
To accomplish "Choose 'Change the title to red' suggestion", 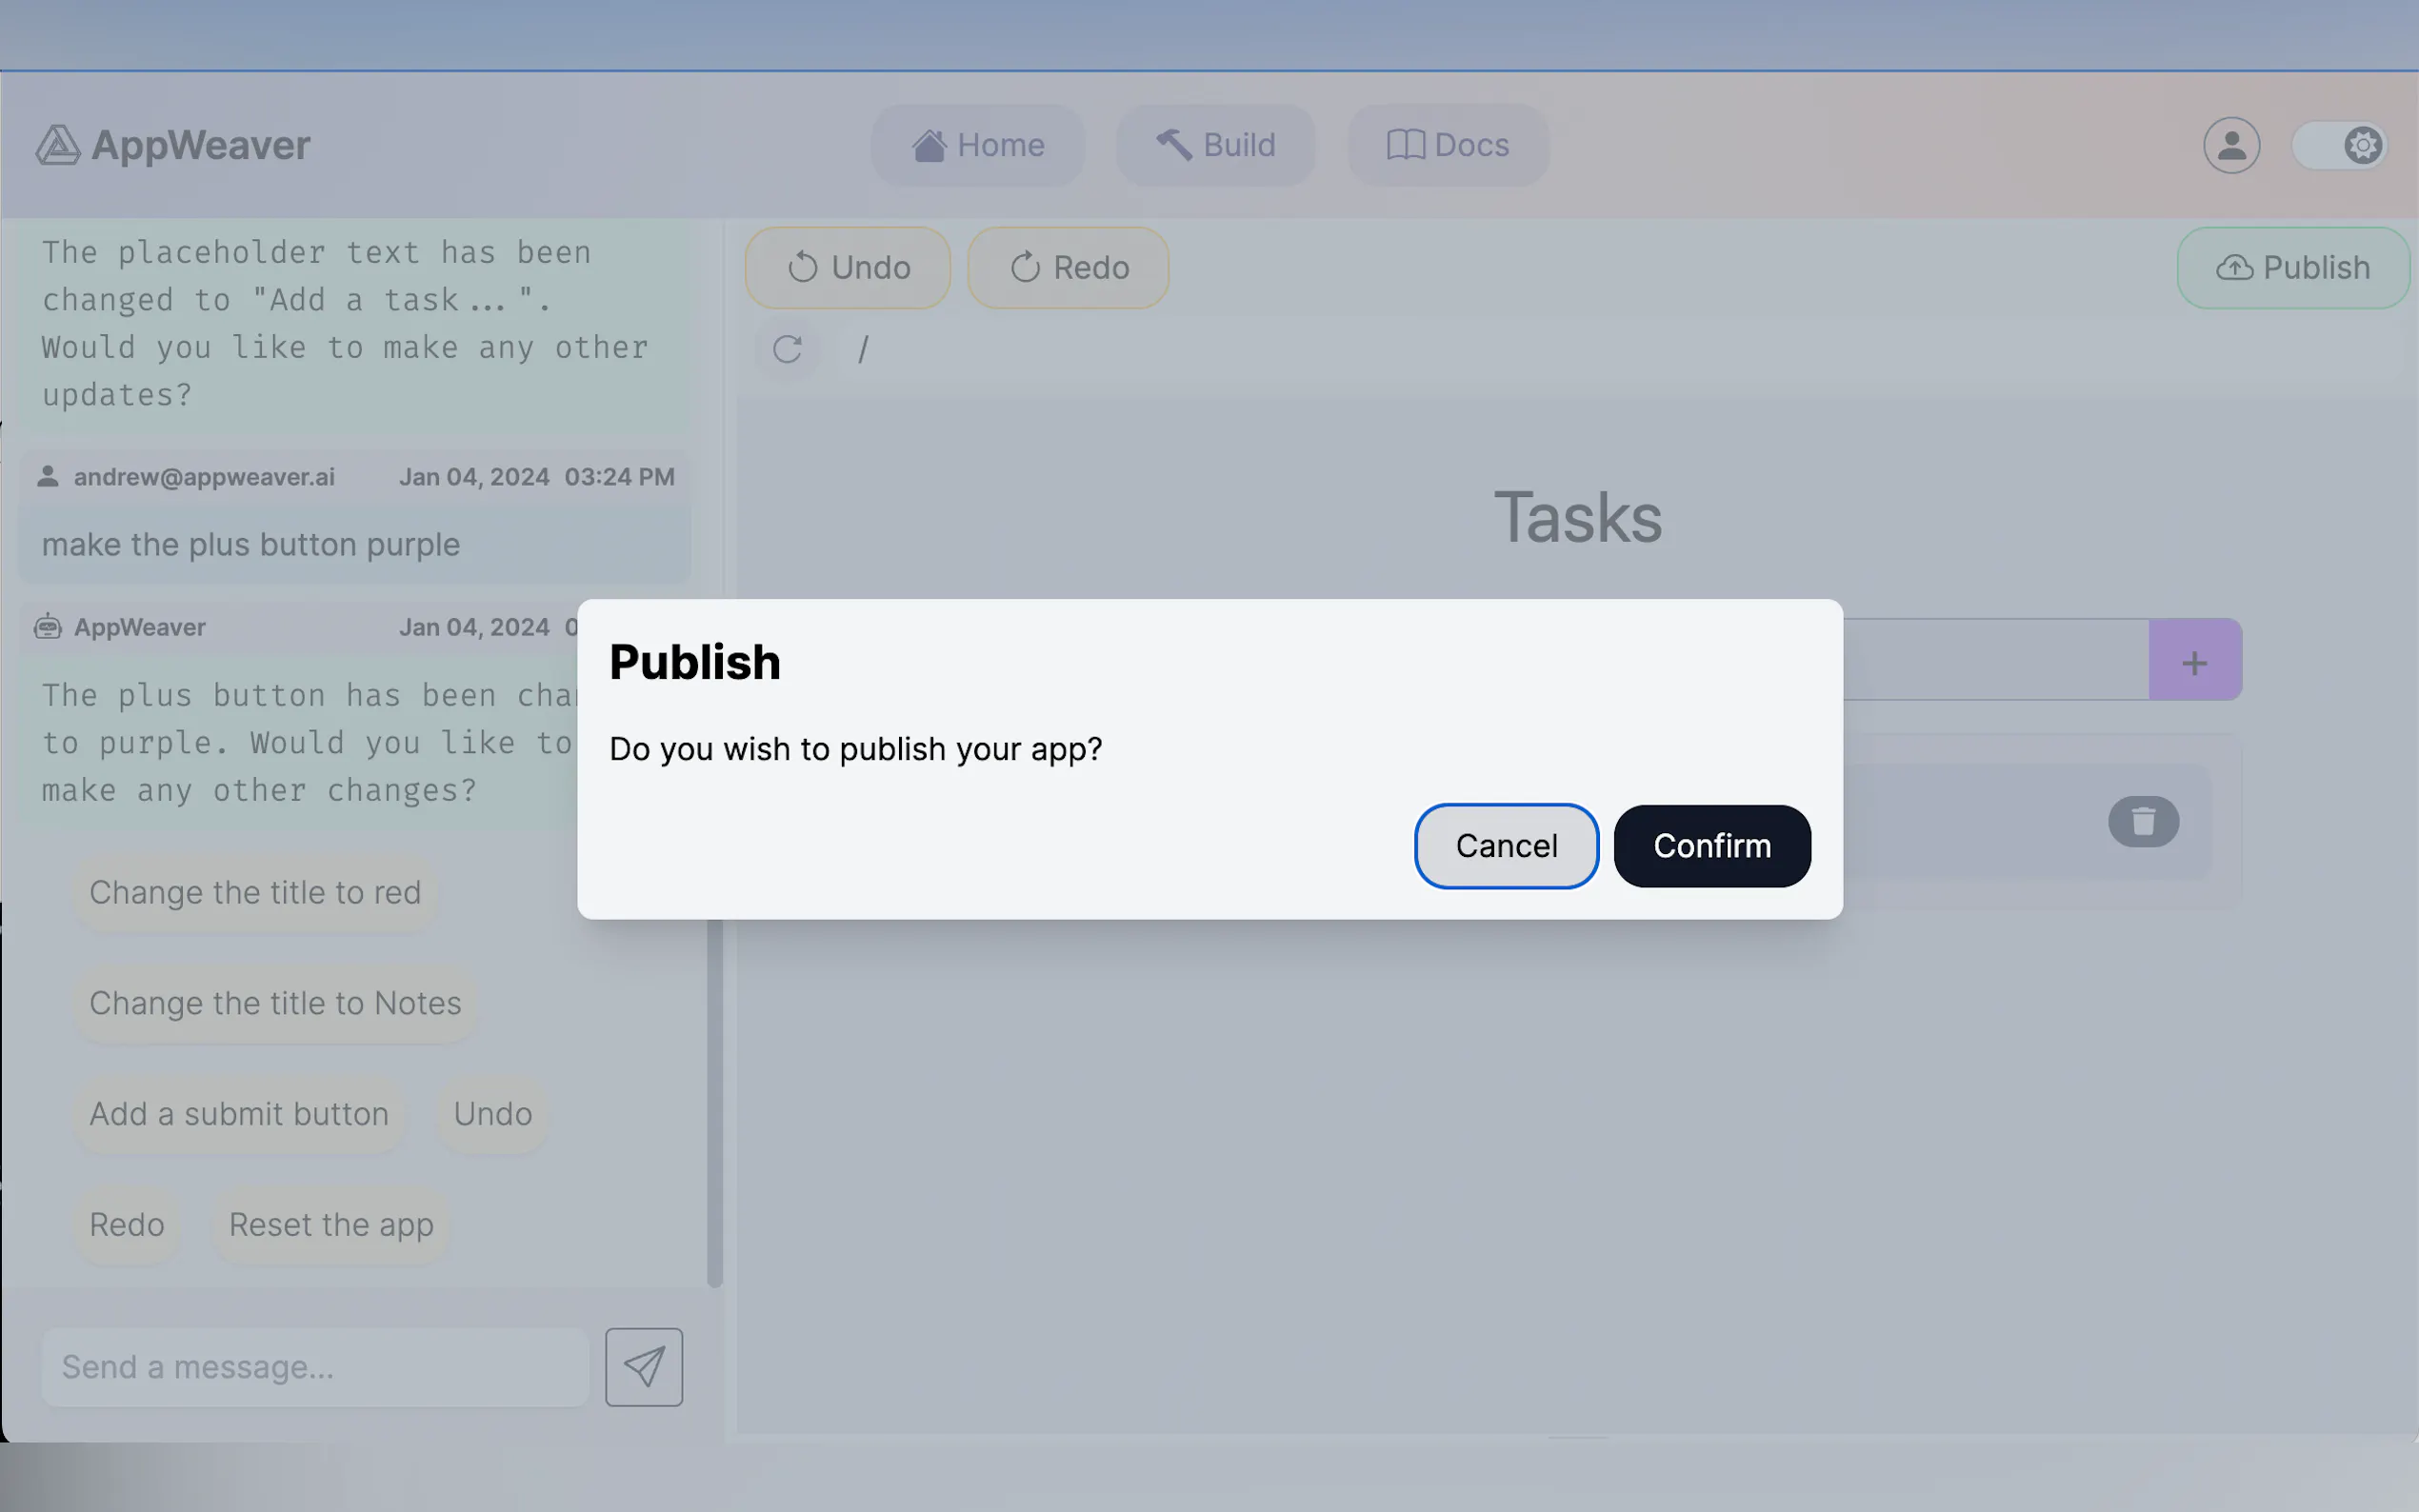I will tap(255, 892).
